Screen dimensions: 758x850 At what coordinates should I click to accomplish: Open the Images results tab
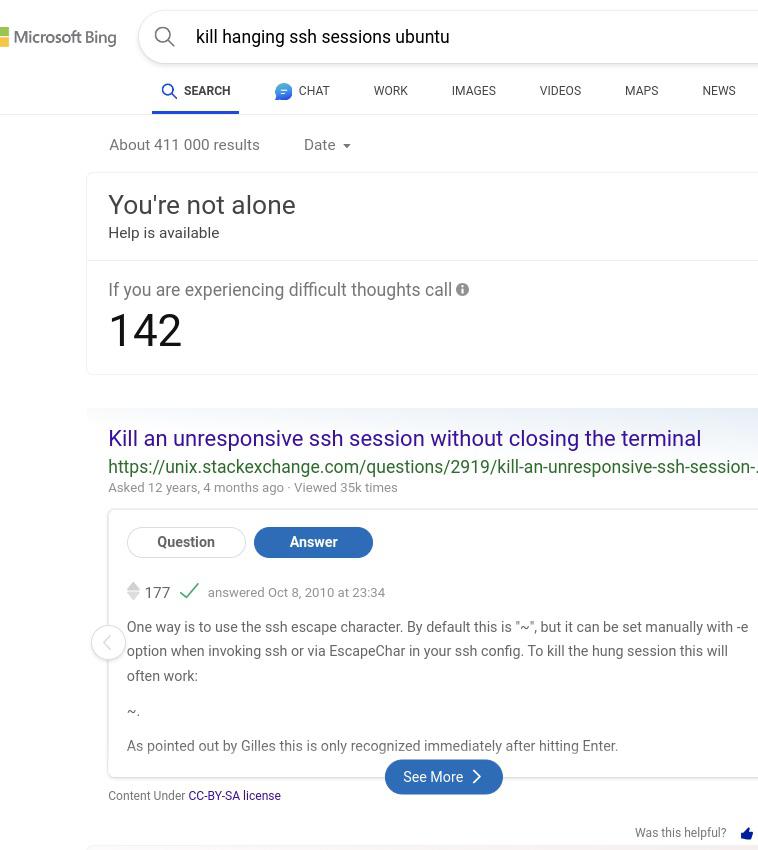point(473,91)
